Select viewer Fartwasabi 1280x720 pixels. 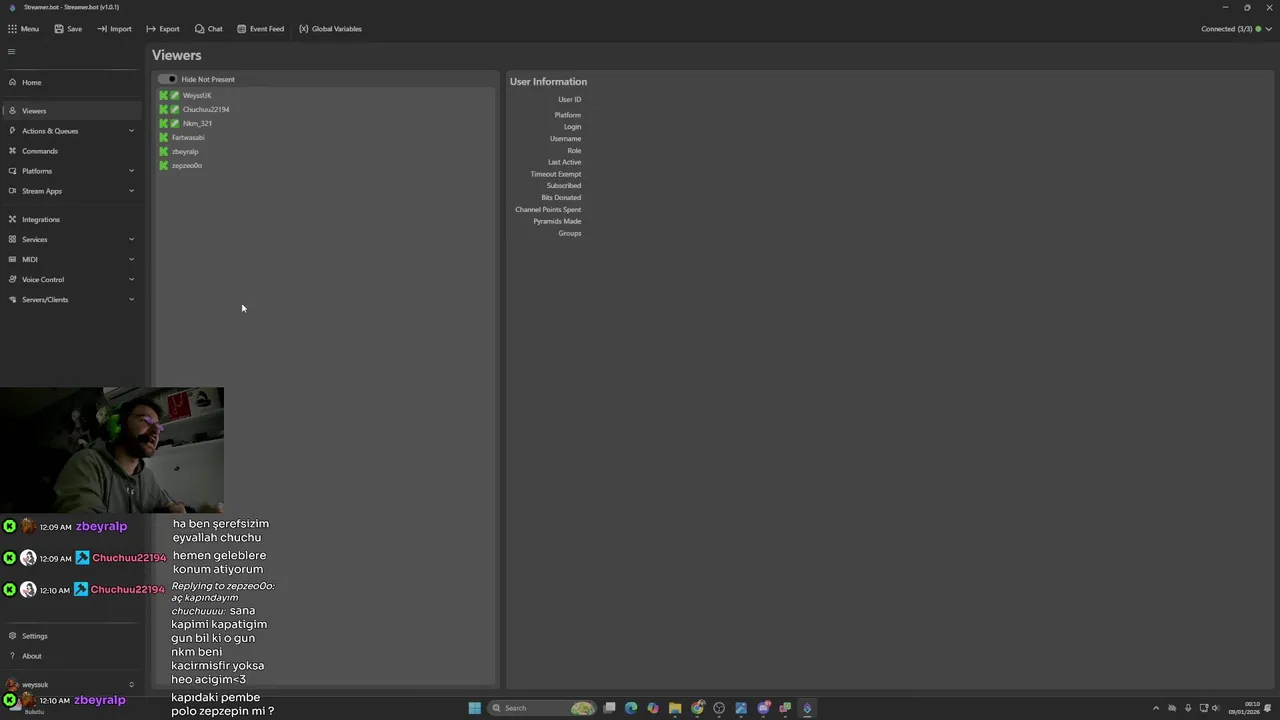pos(188,138)
